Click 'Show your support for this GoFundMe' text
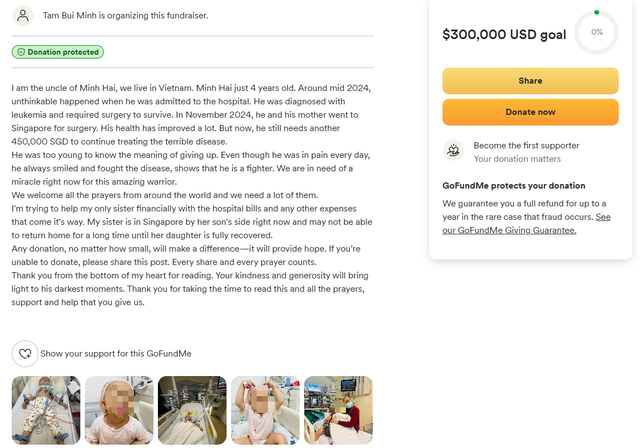The width and height of the screenshot is (640, 448). 115,354
